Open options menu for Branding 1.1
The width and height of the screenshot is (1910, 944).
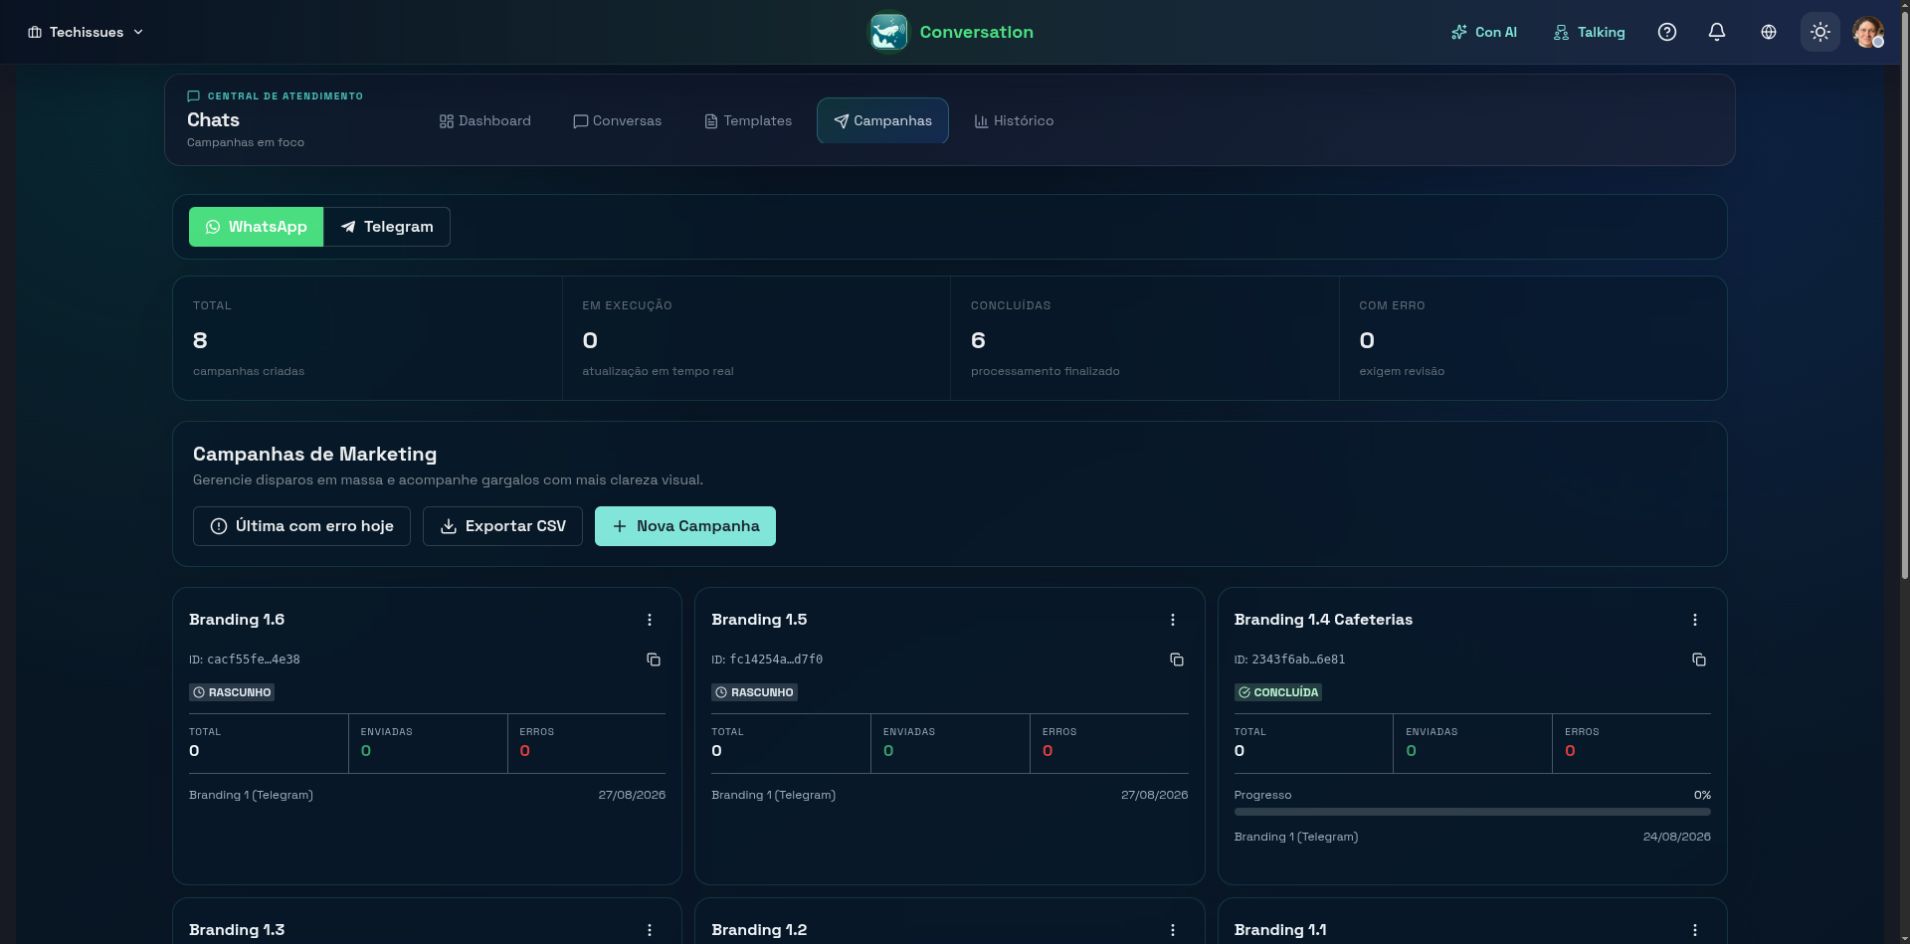[x=1694, y=930]
